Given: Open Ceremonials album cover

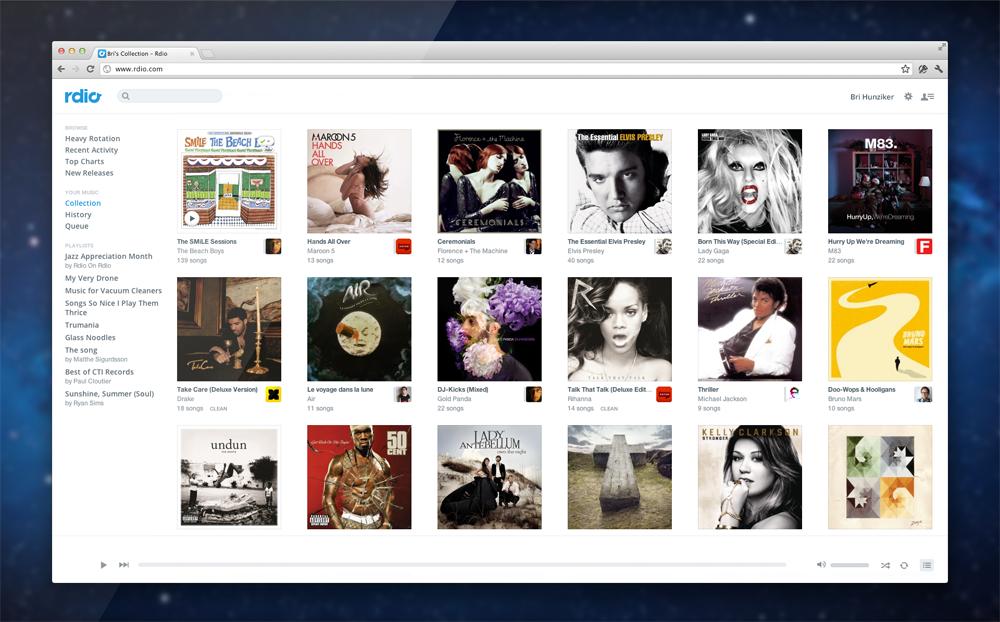Looking at the screenshot, I should [489, 181].
